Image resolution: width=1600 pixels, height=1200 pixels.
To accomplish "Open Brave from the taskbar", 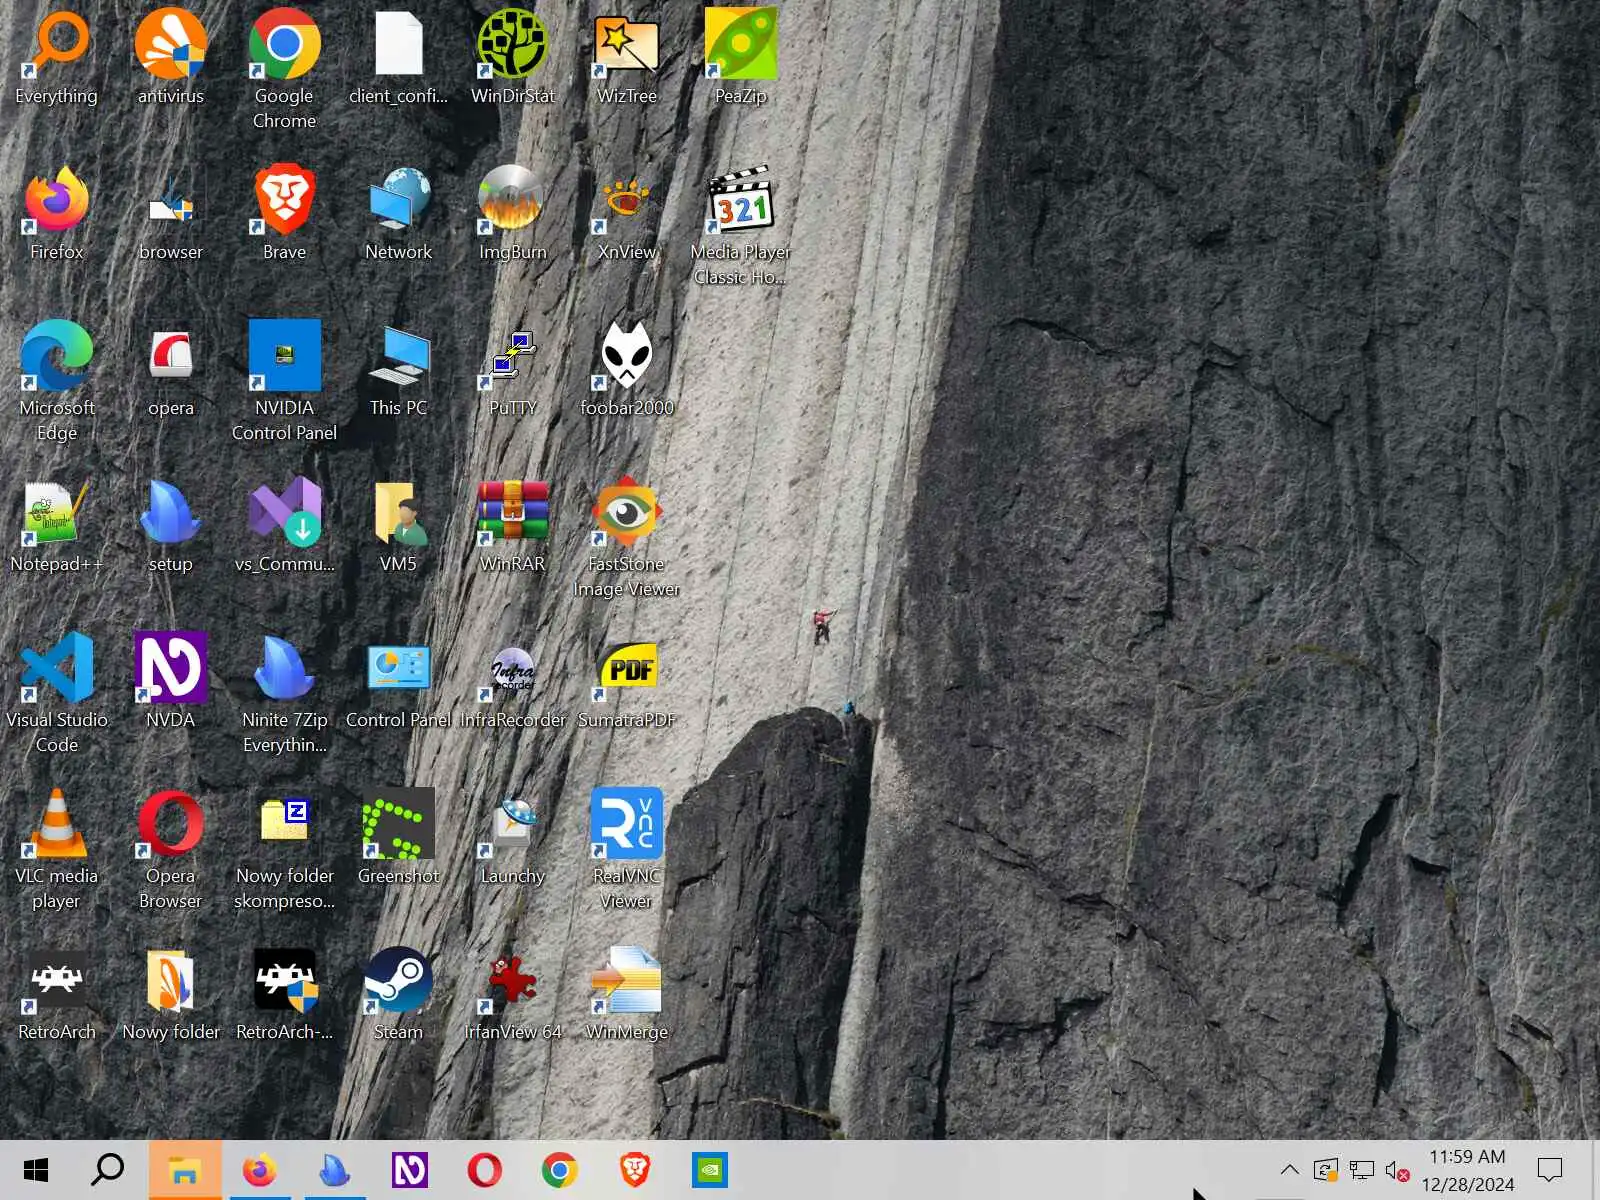I will pos(635,1170).
